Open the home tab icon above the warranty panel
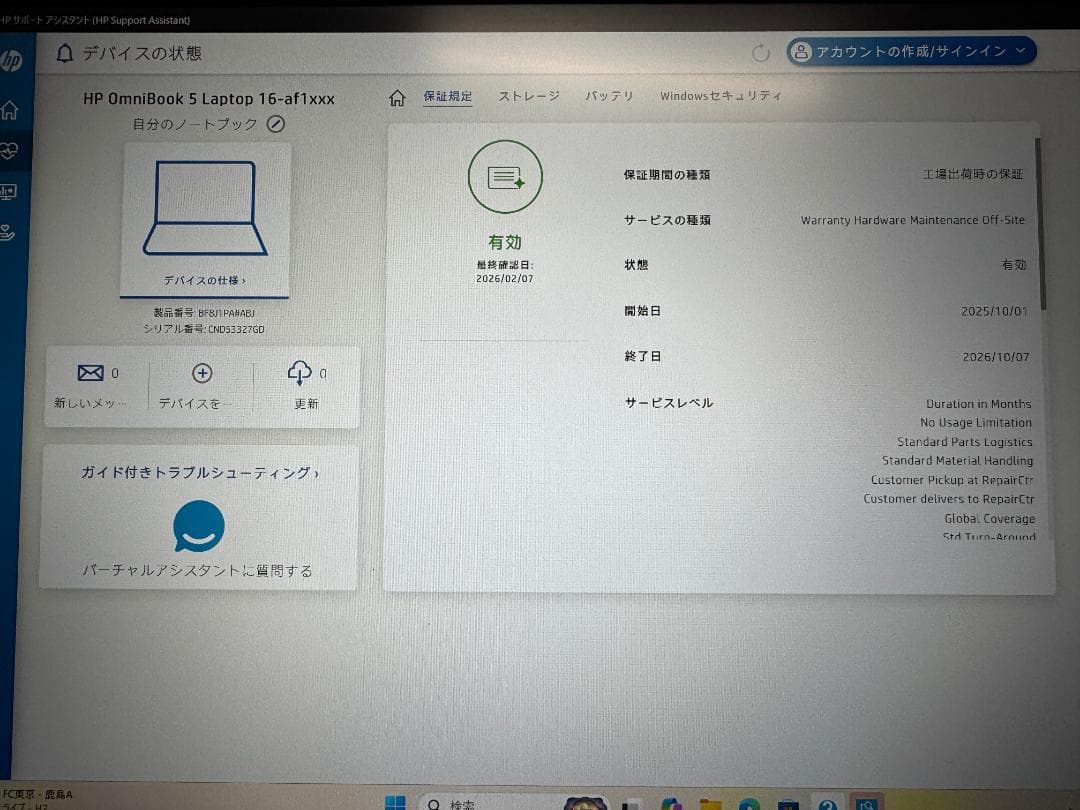Image resolution: width=1080 pixels, height=810 pixels. click(397, 95)
